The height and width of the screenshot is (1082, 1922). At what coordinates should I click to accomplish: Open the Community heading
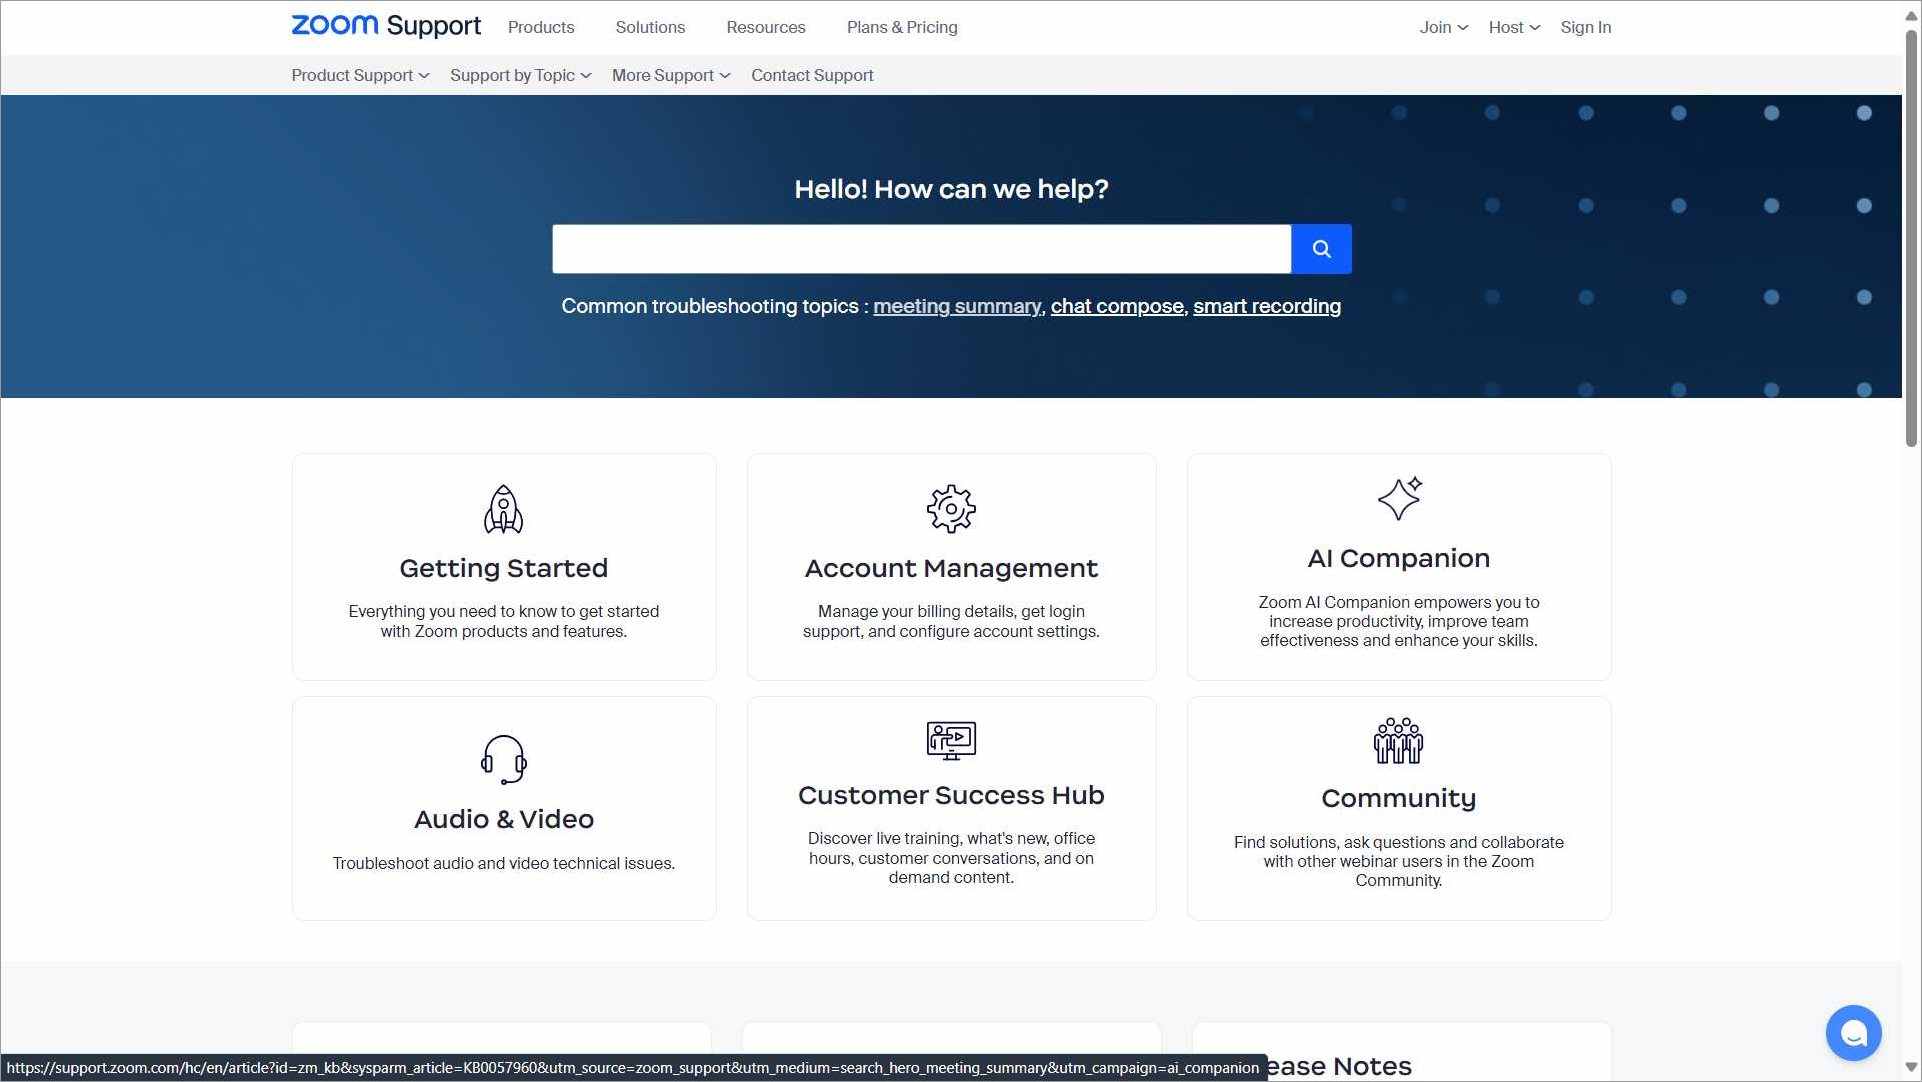tap(1398, 798)
